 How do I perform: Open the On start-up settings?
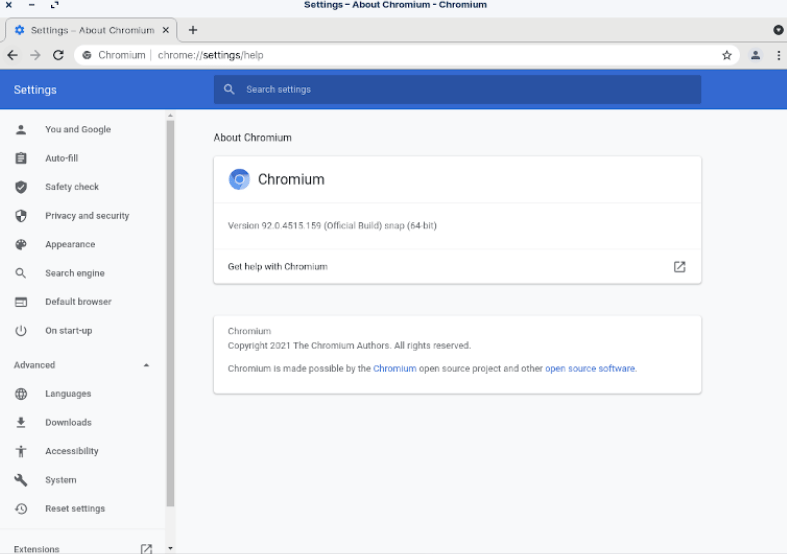pos(68,331)
